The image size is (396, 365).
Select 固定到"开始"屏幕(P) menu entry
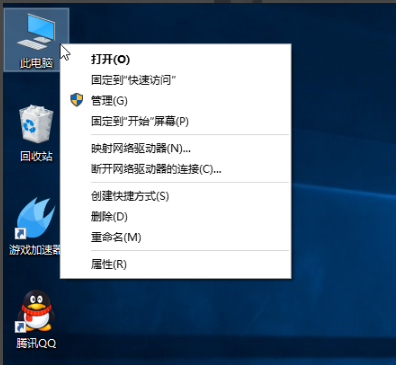pyautogui.click(x=175, y=121)
